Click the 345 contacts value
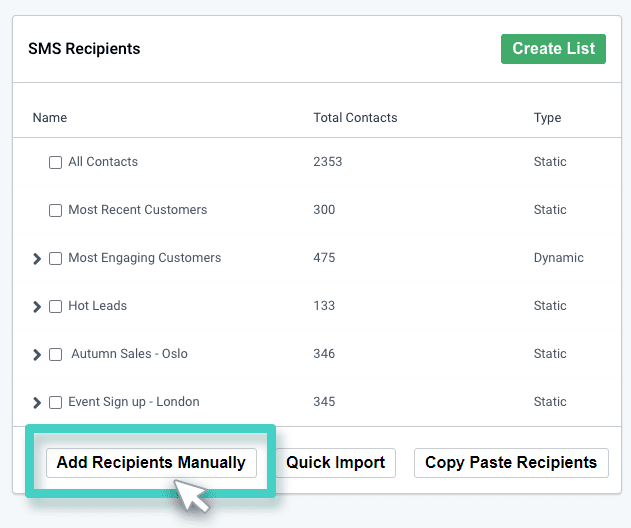631x528 pixels. coord(324,402)
